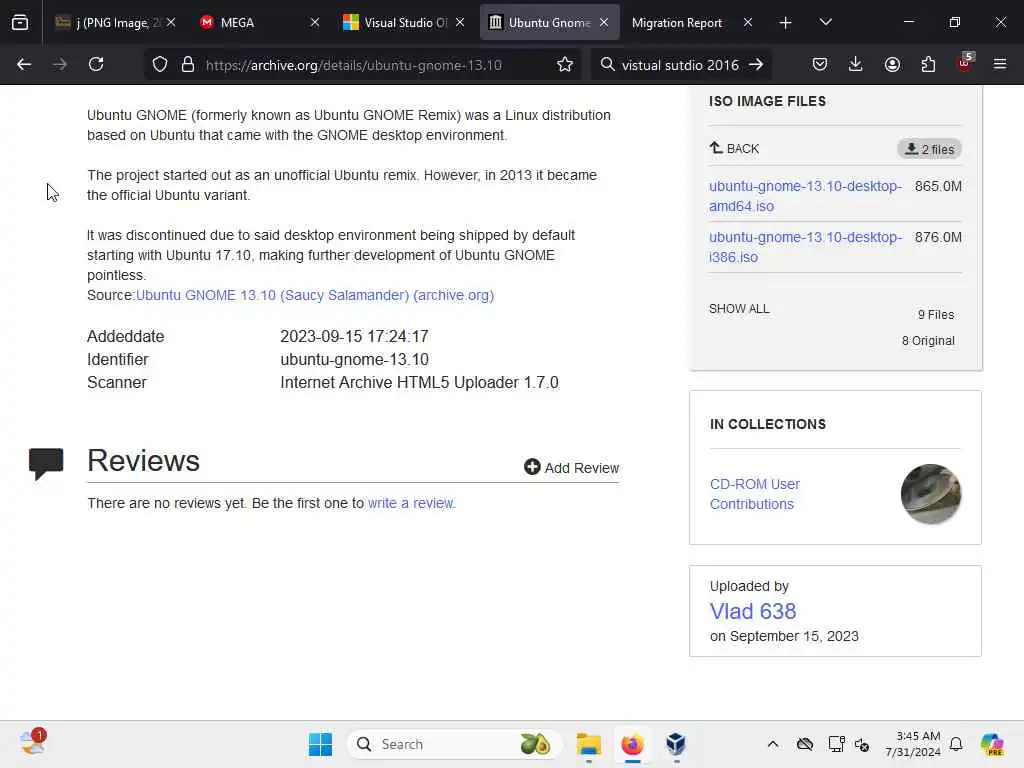Open weather widget on taskbar

pyautogui.click(x=33, y=743)
